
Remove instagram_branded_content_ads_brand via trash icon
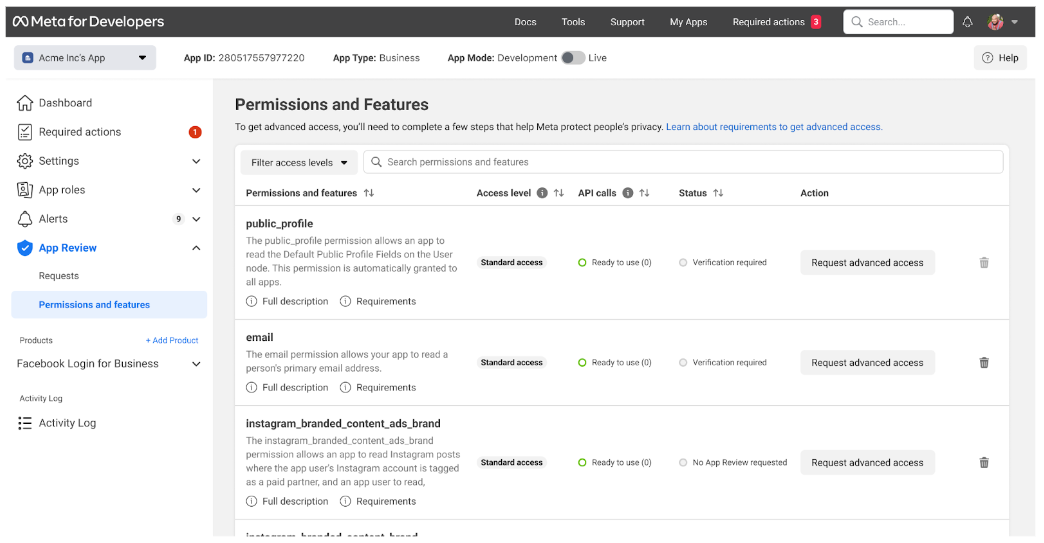[984, 462]
